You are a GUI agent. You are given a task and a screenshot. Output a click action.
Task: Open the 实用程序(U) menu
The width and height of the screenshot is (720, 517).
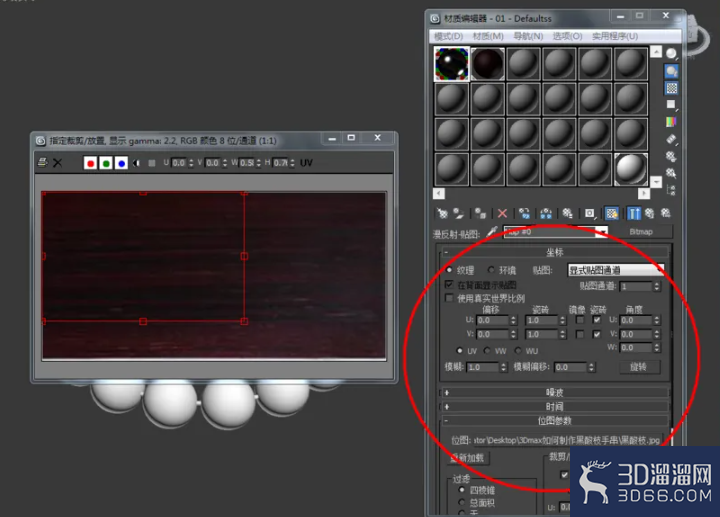(x=615, y=36)
